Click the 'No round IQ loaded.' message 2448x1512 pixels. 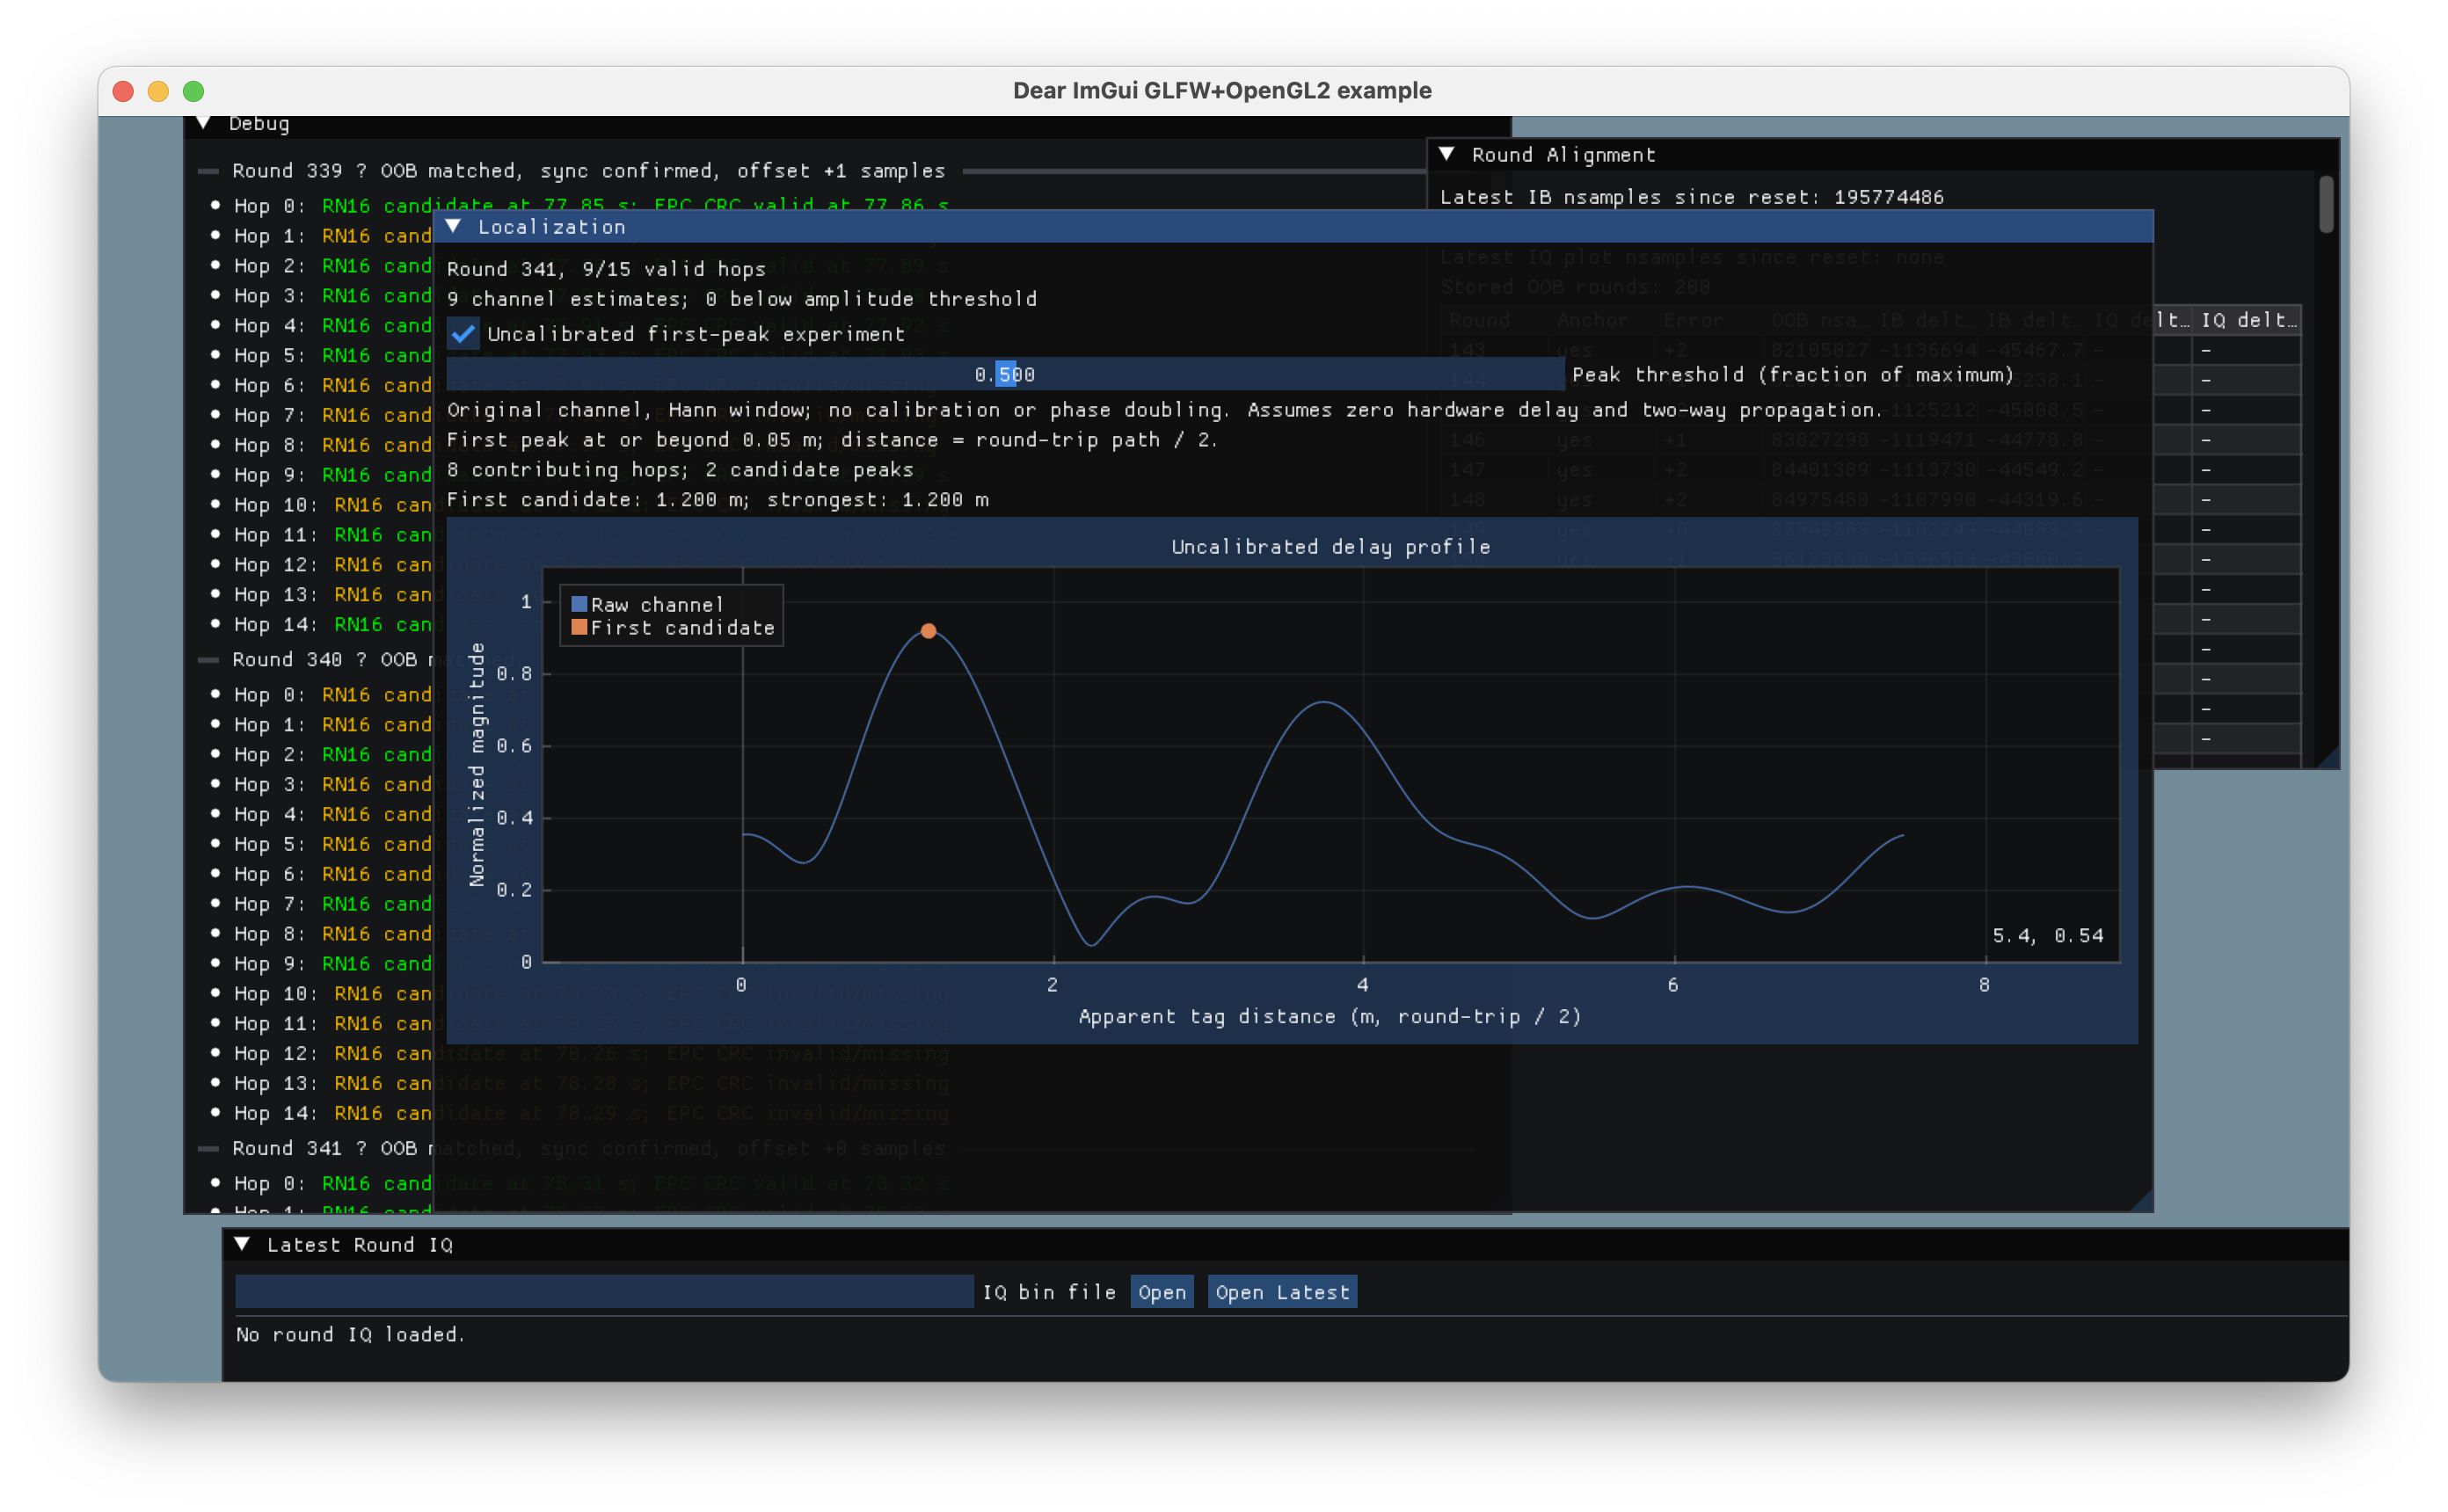(x=351, y=1335)
